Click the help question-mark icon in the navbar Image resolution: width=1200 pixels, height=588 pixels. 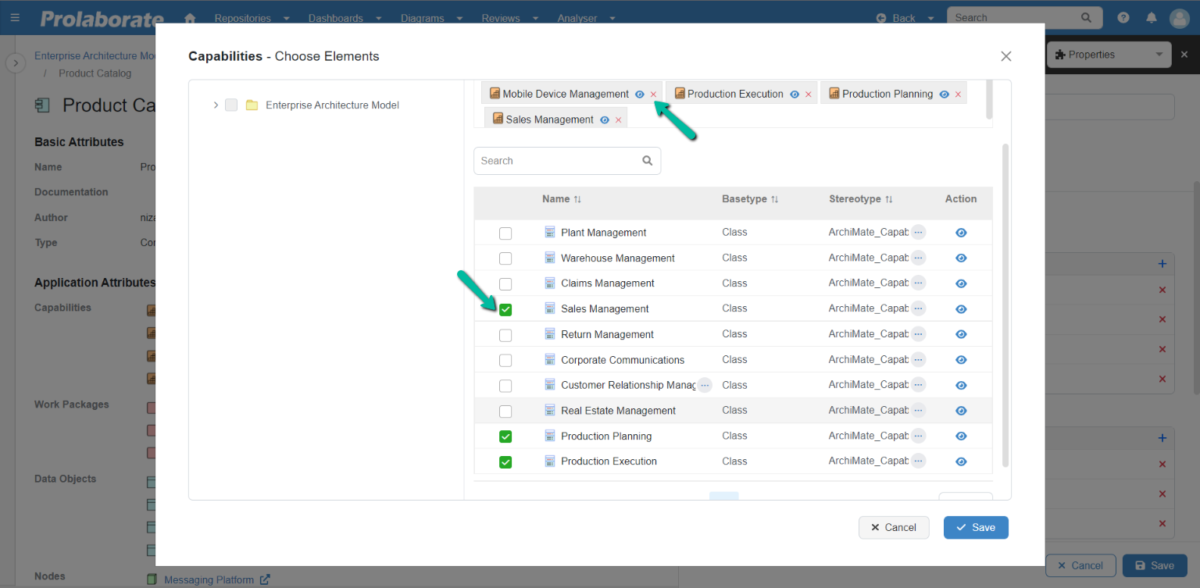click(x=1122, y=17)
